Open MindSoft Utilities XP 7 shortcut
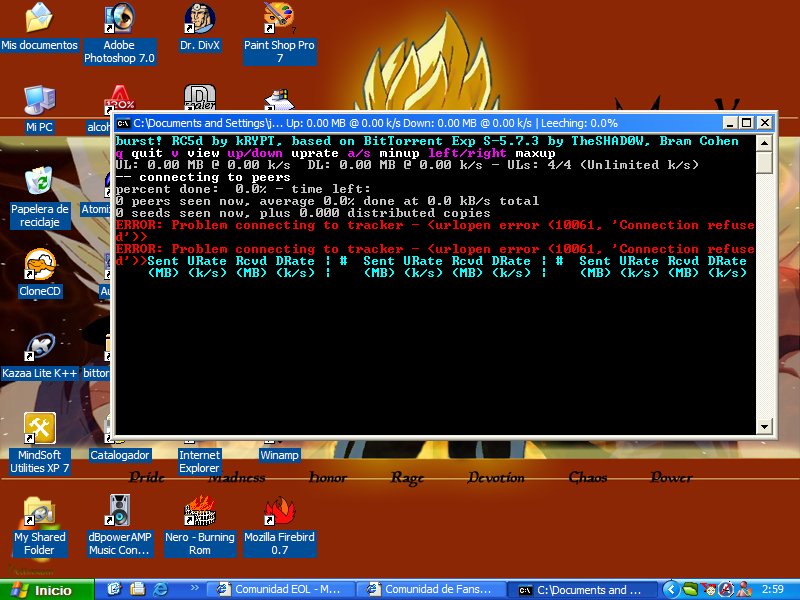800x600 pixels. point(39,443)
